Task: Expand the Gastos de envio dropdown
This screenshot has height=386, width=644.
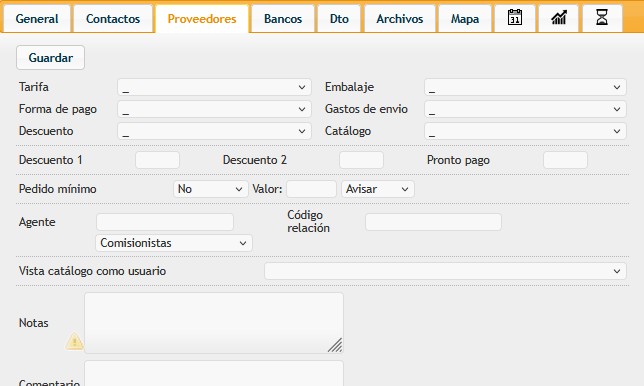Action: 525,109
